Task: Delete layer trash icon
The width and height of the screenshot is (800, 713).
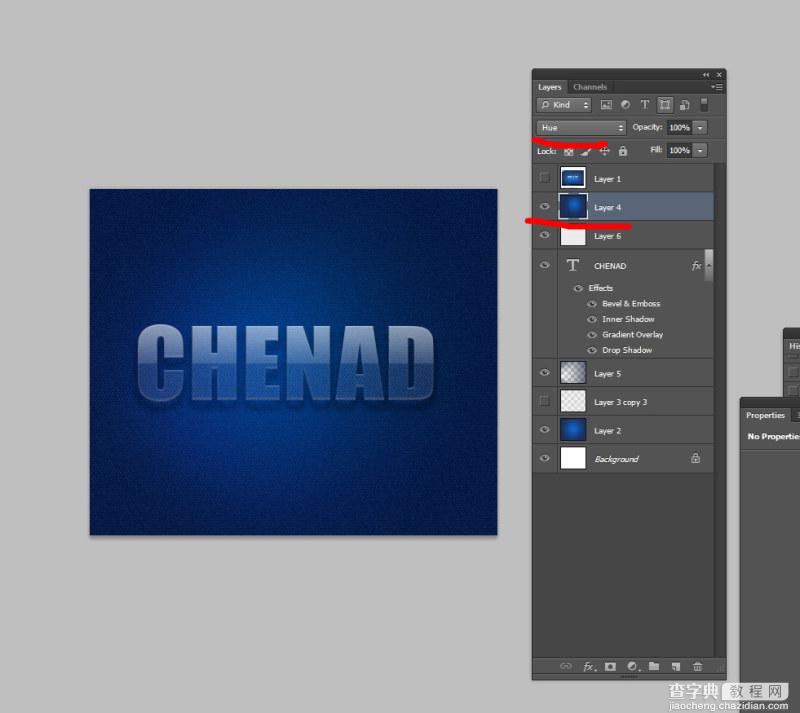Action: click(x=697, y=667)
